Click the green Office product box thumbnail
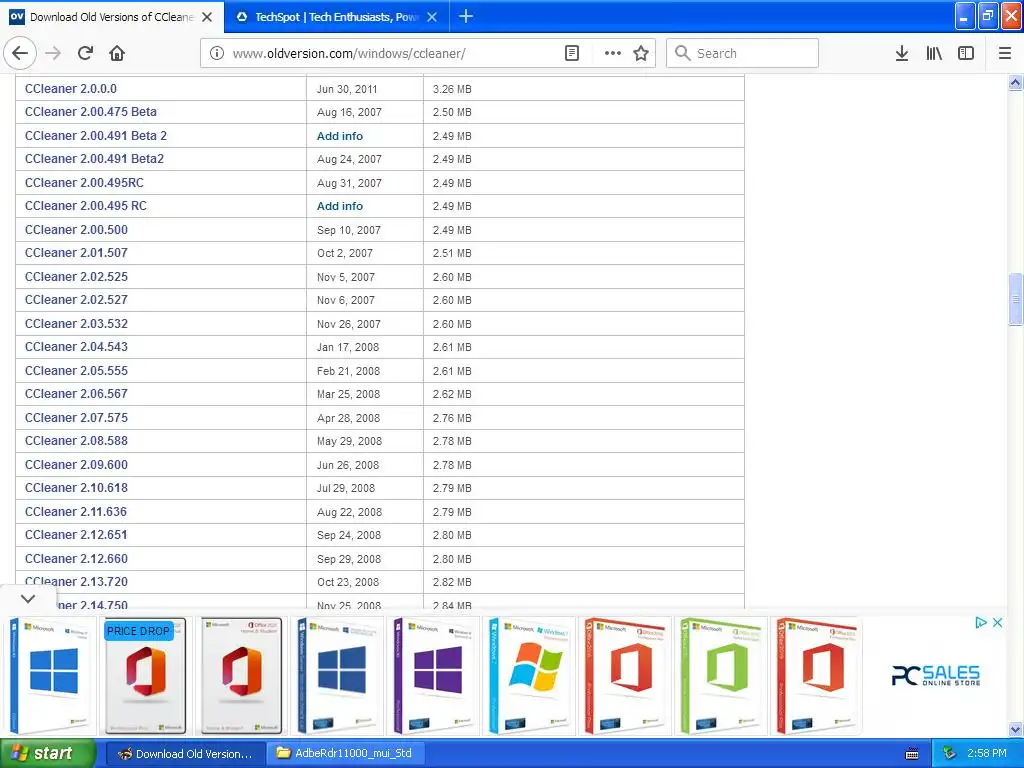This screenshot has height=768, width=1024. click(720, 676)
